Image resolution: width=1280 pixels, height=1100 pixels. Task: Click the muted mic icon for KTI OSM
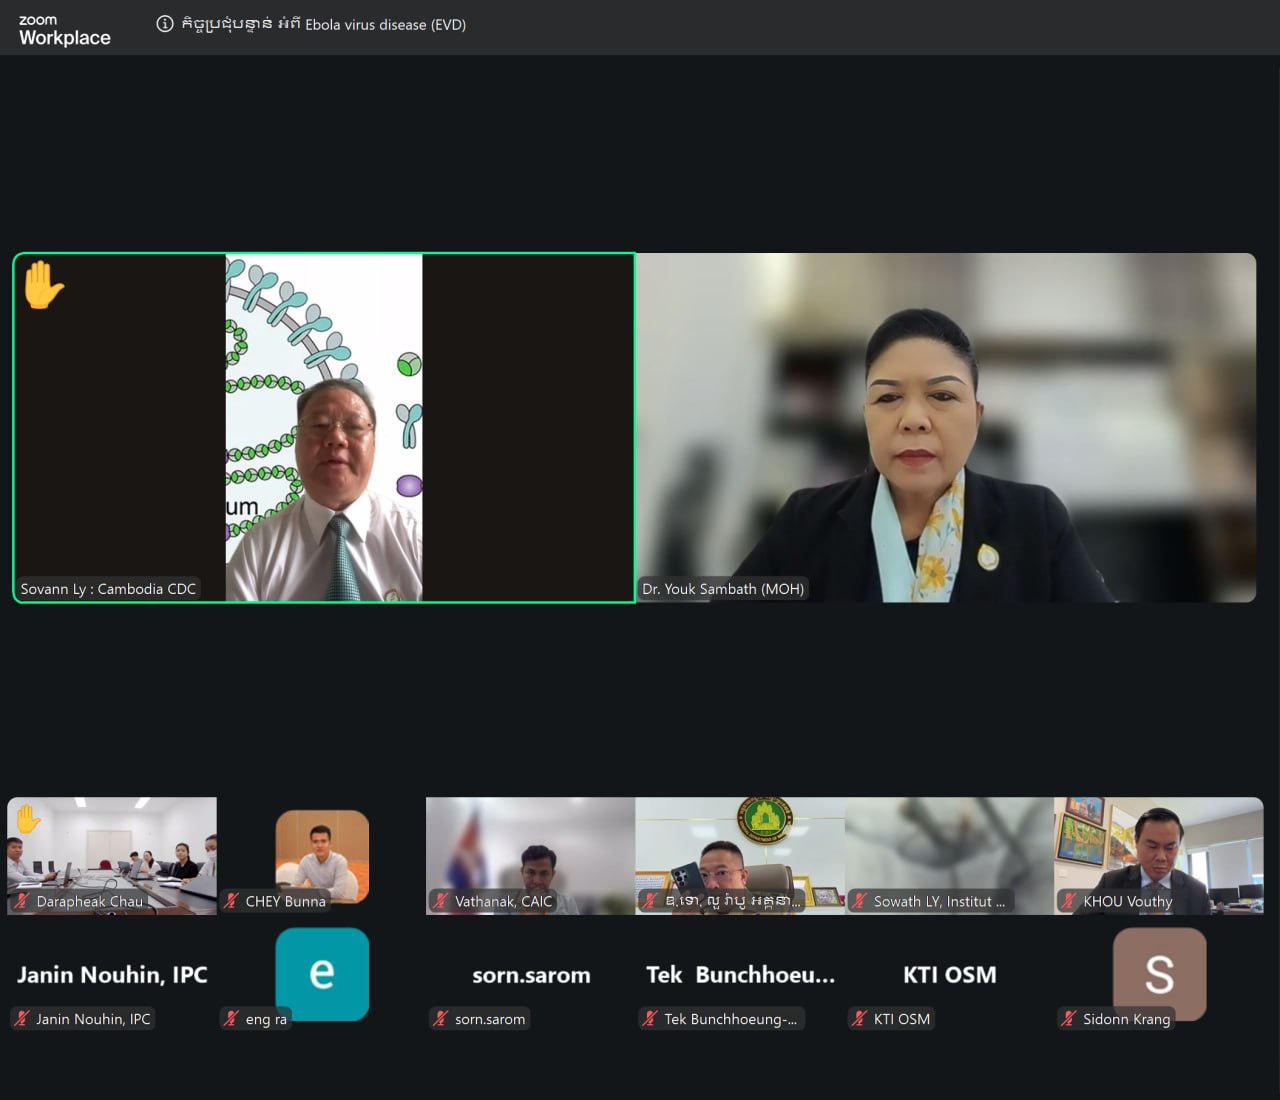(859, 1019)
